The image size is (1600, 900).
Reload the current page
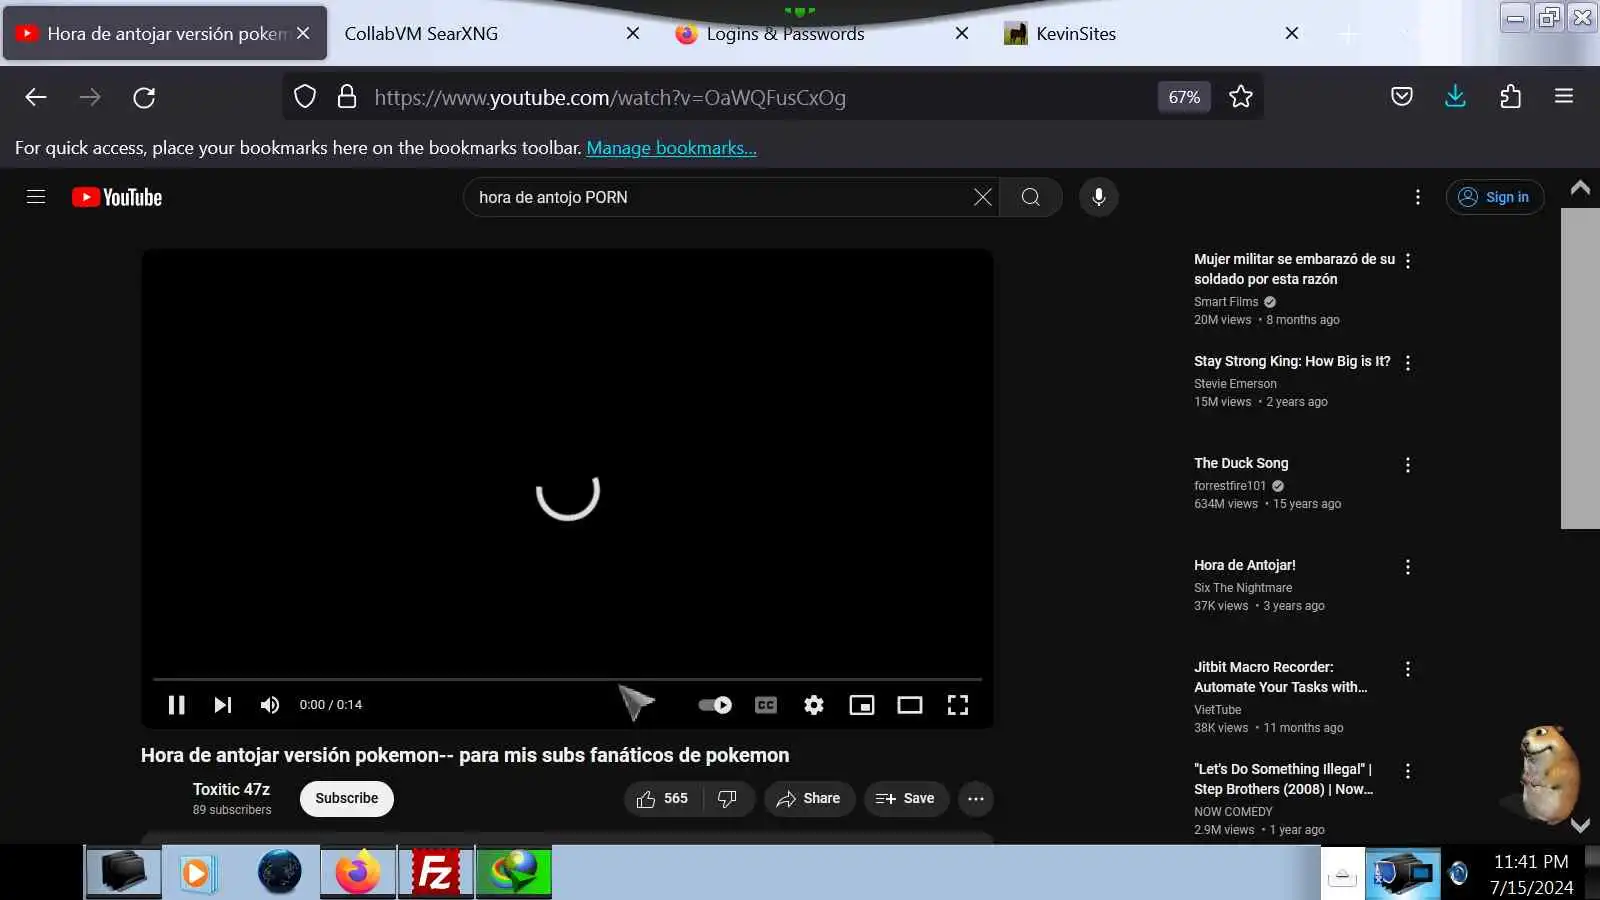[x=144, y=97]
